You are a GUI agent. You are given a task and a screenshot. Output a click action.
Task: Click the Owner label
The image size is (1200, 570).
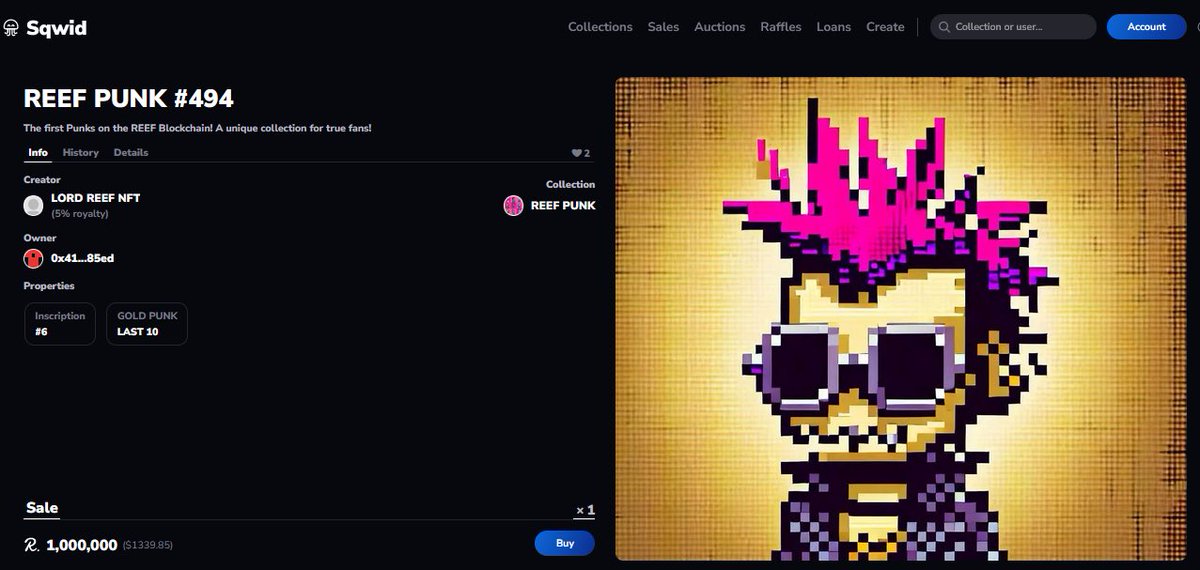(x=40, y=238)
